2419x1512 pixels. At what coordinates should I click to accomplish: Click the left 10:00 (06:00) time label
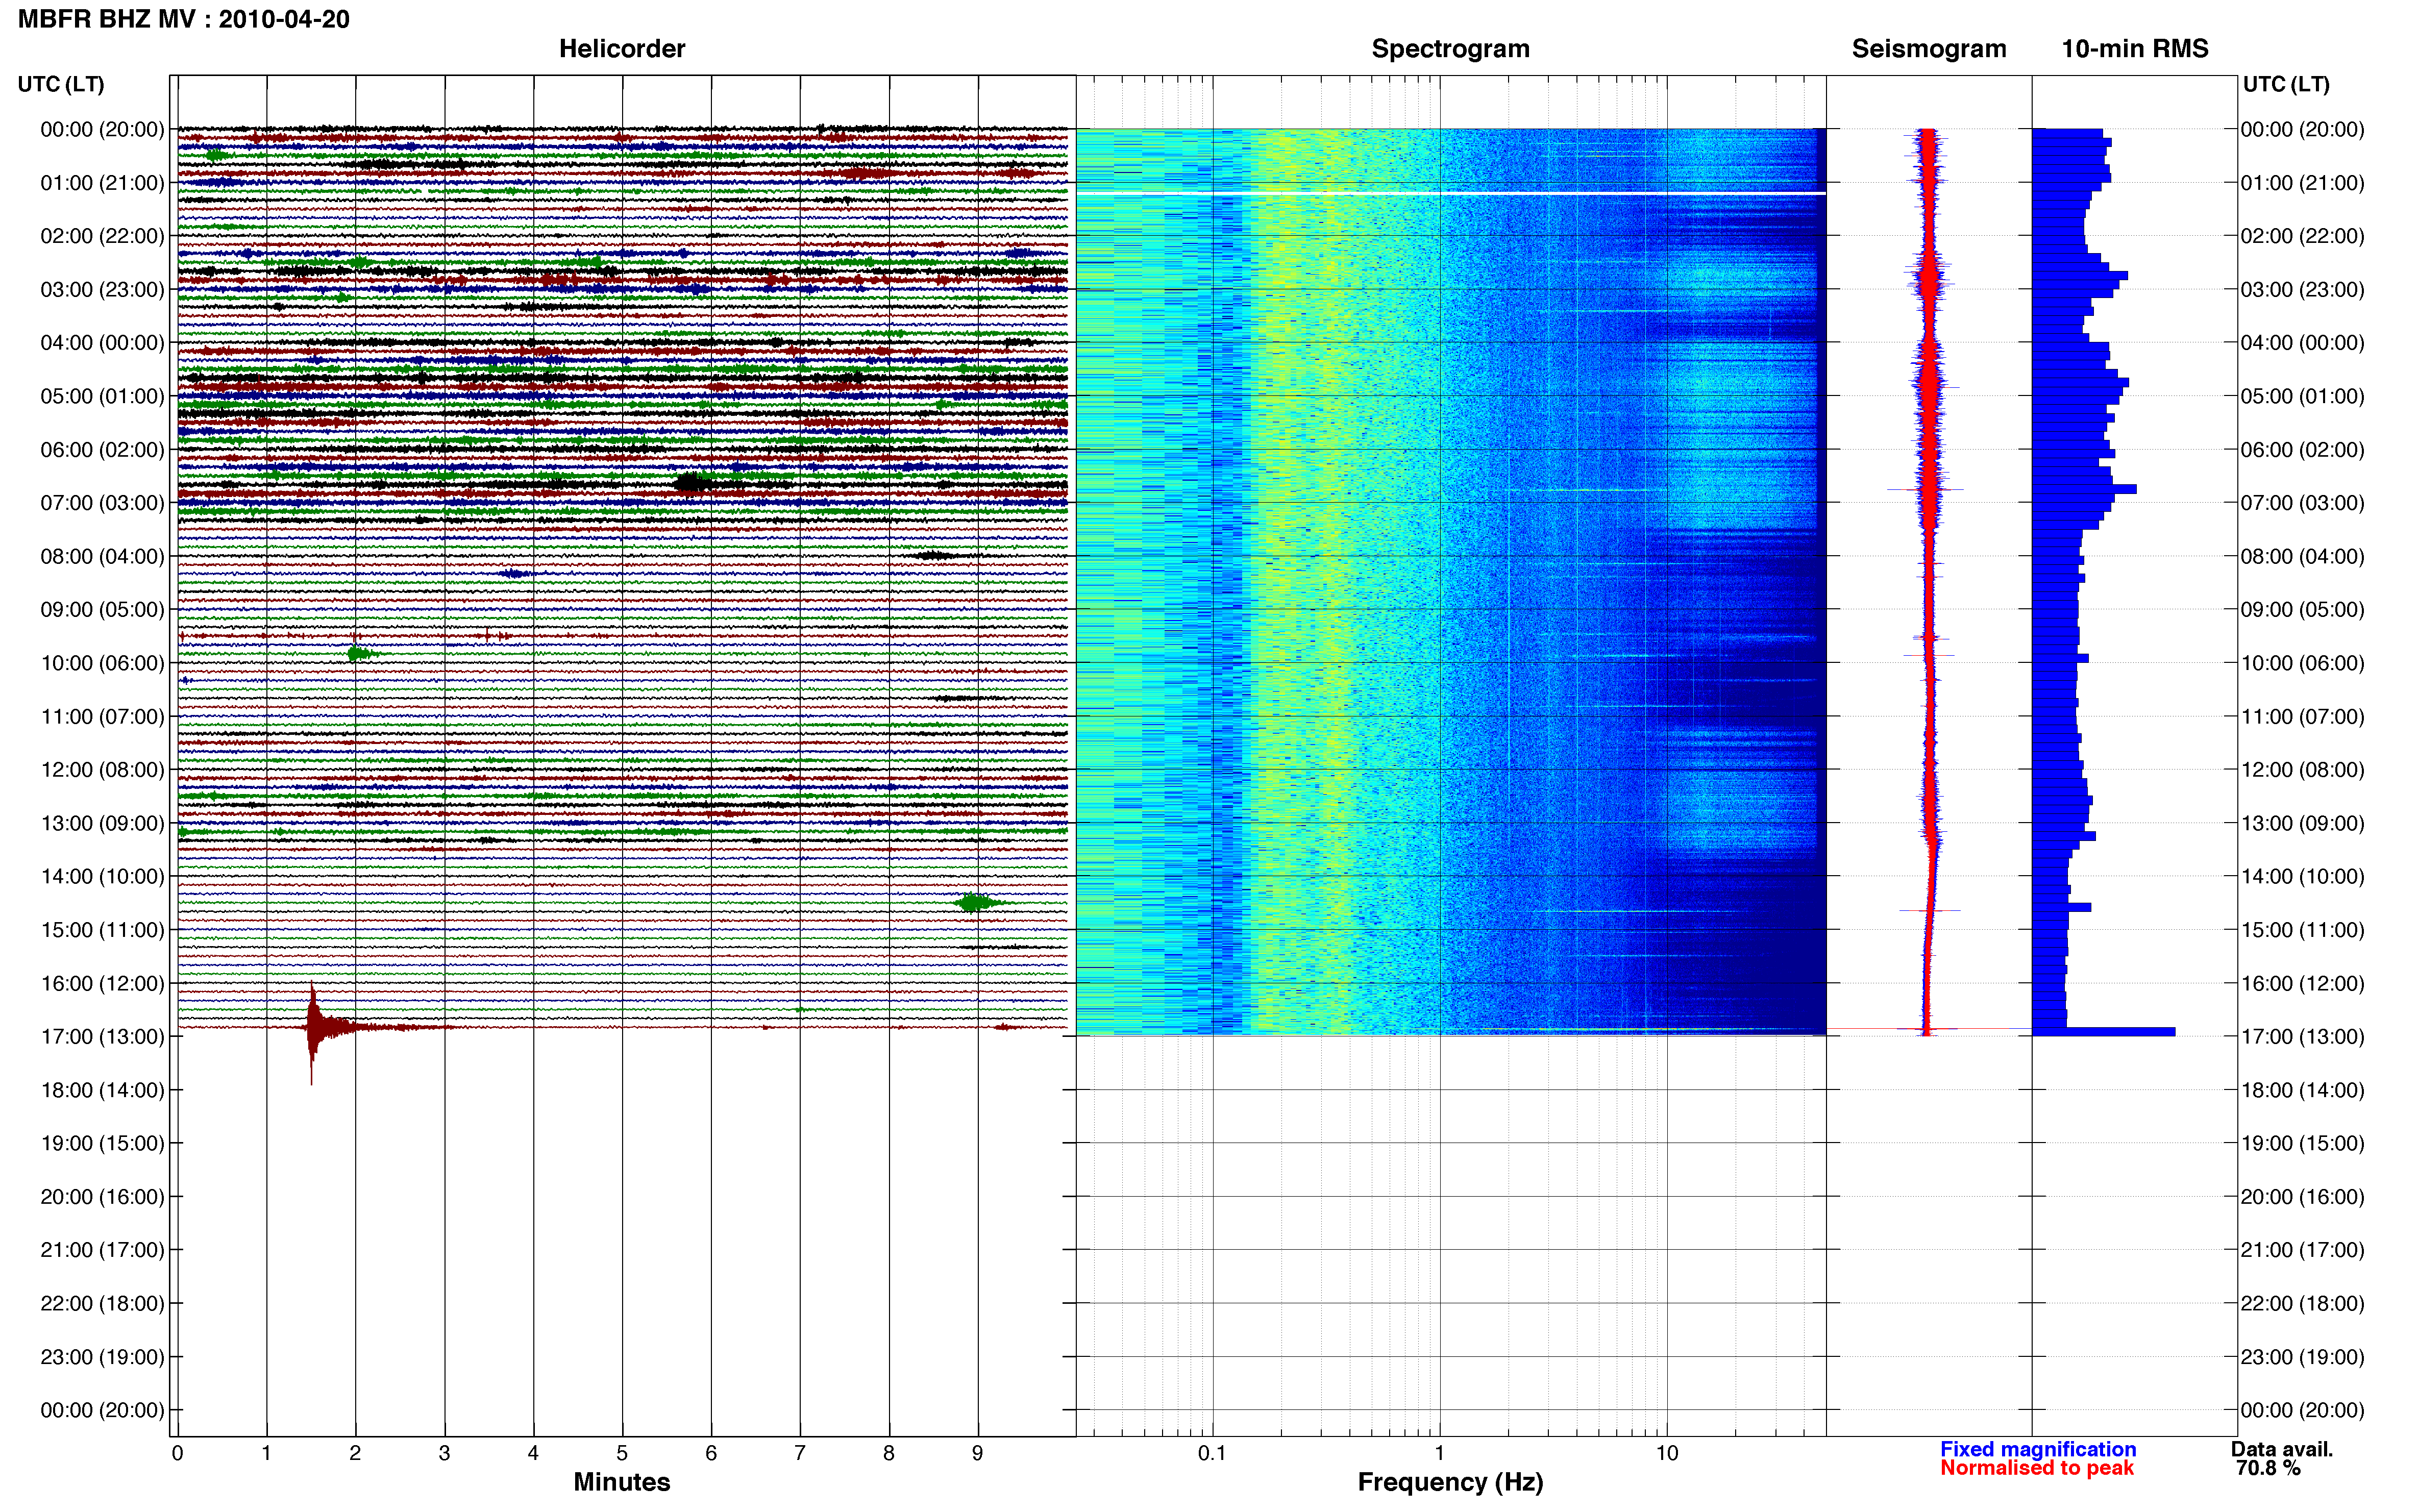102,663
